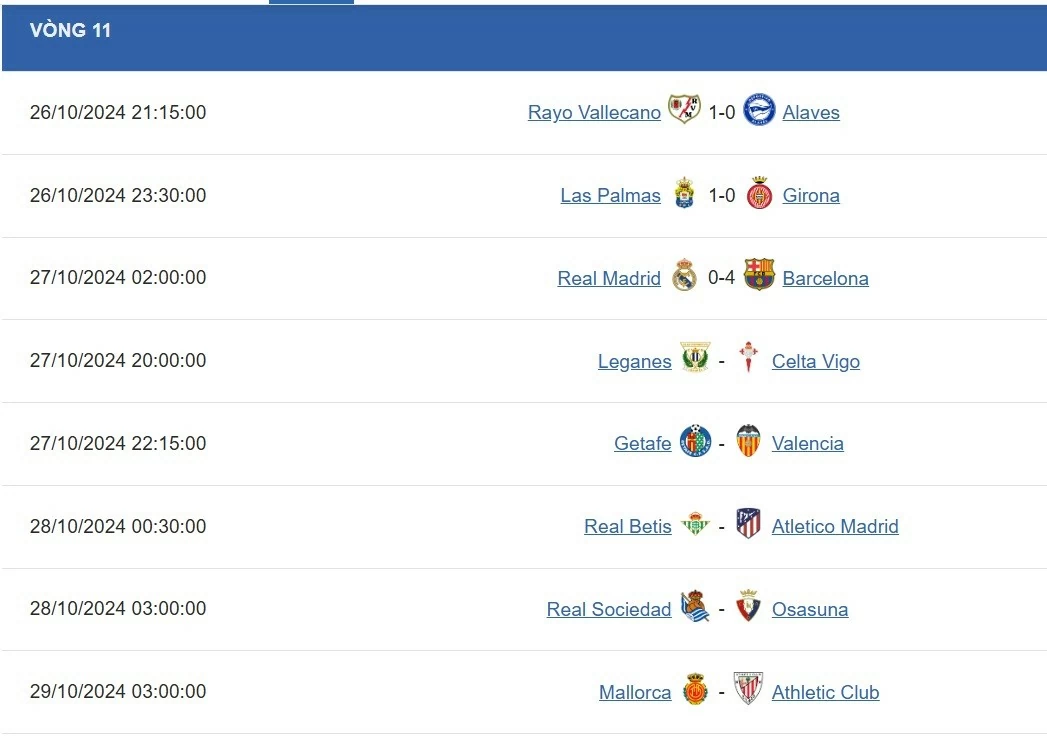
Task: Go to the Celta Vigo team link
Action: click(815, 362)
